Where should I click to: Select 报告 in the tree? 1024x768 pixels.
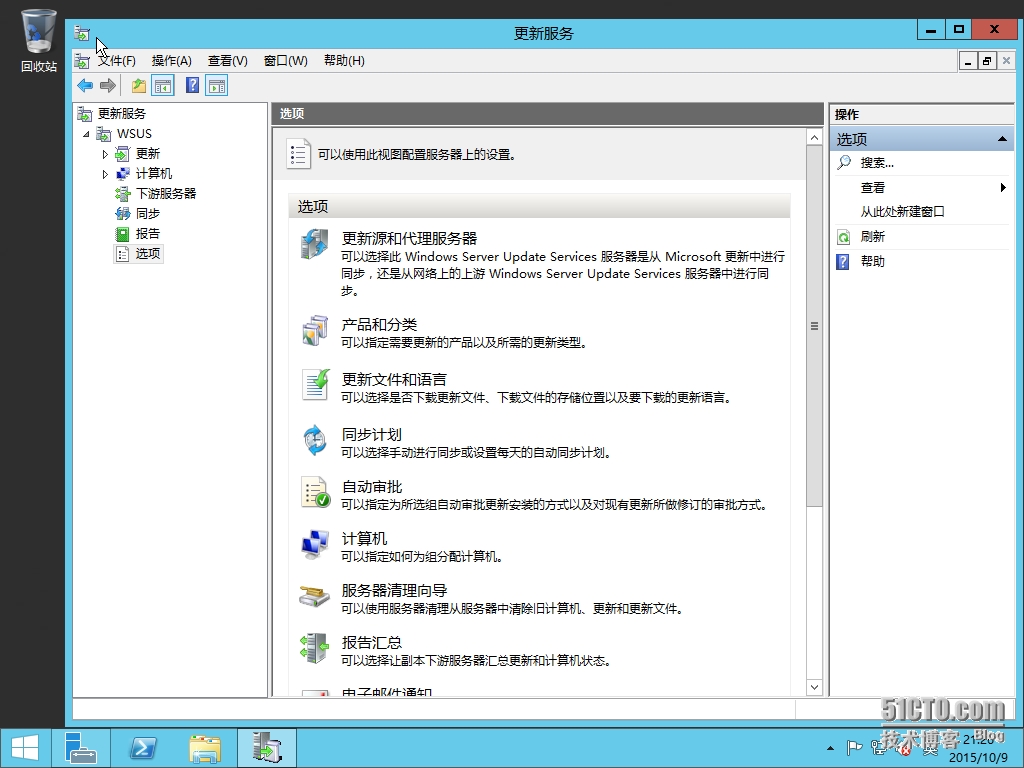(148, 234)
